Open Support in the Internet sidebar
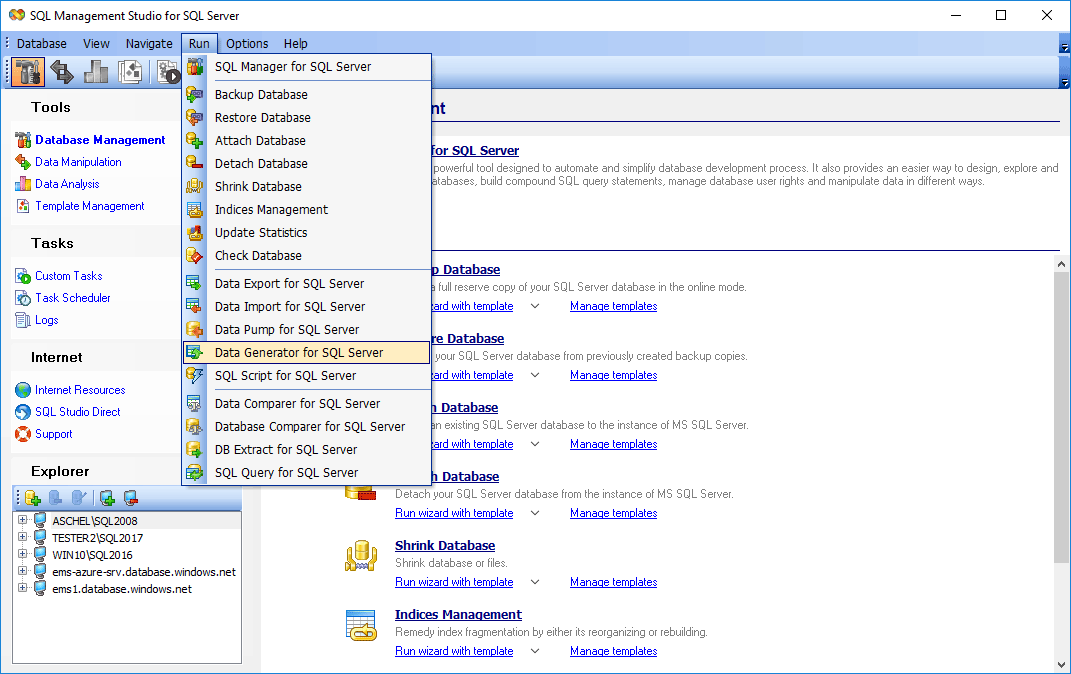 (x=53, y=434)
